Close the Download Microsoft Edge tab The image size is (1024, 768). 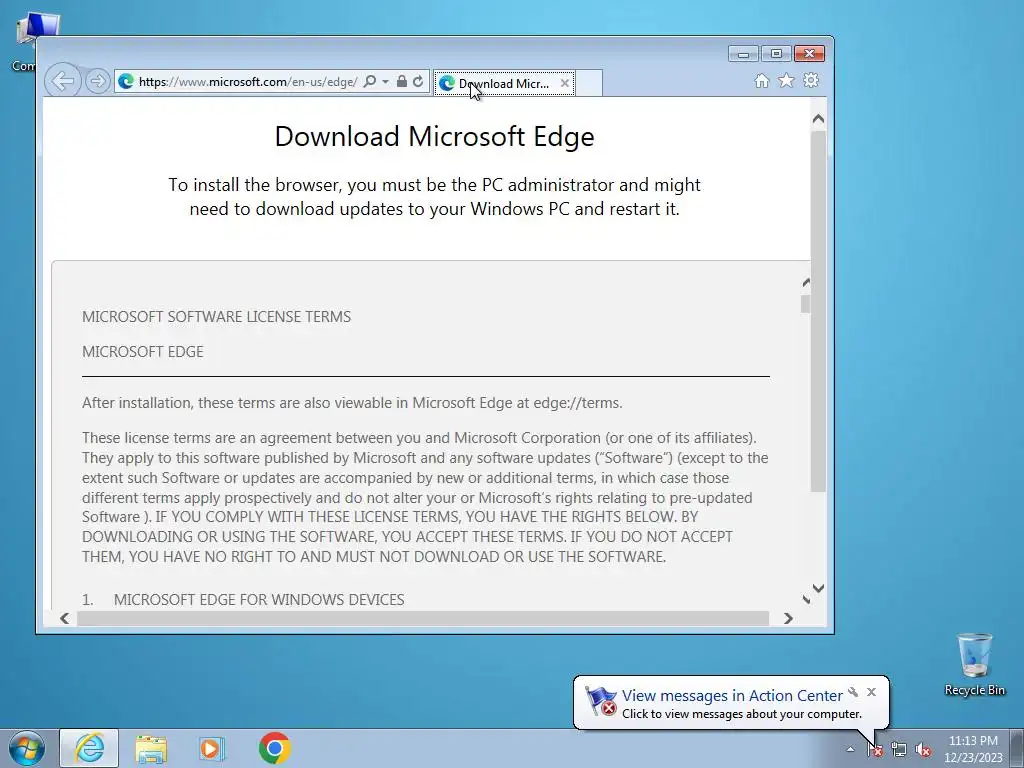(565, 84)
